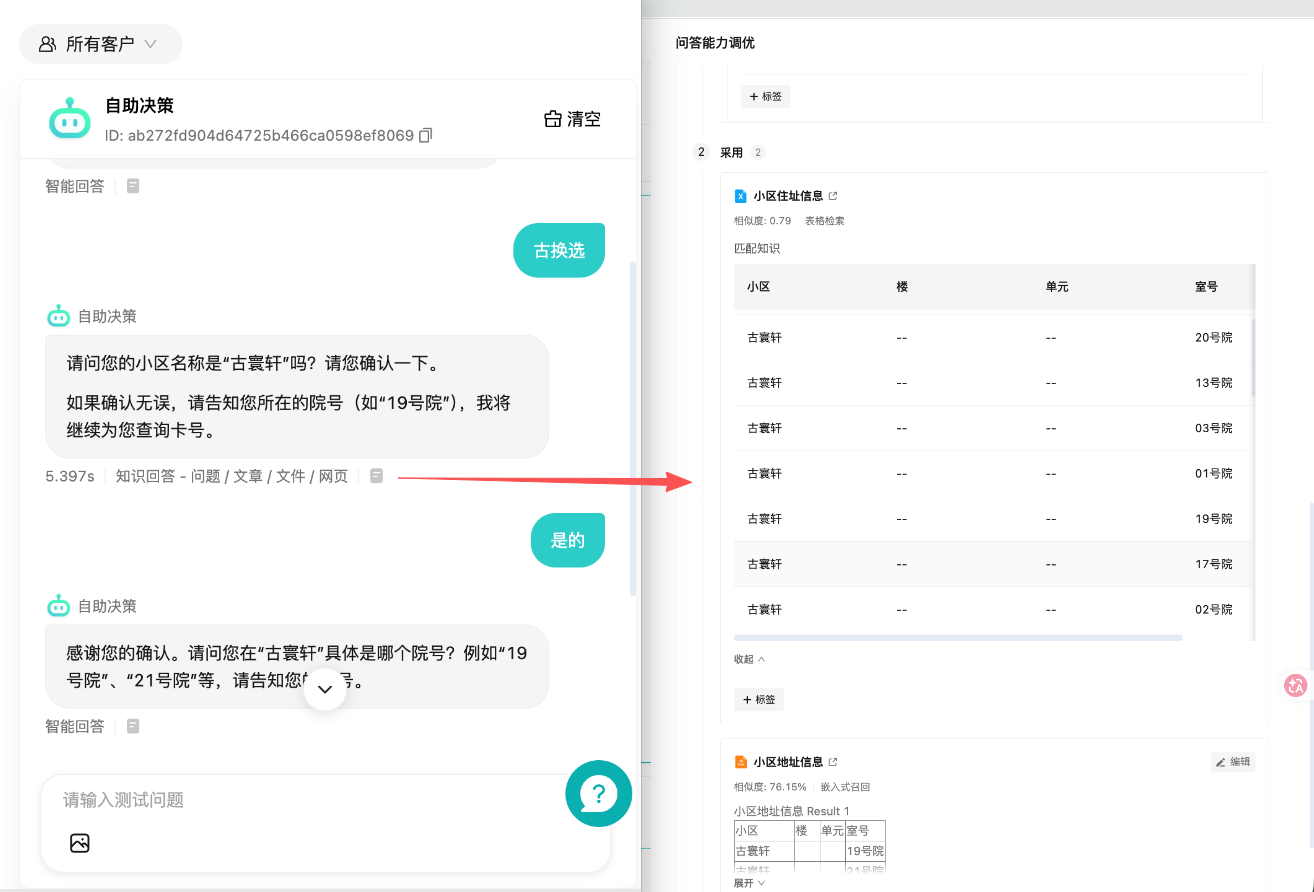The width and height of the screenshot is (1314, 892).
Task: Click the 自助决策 robot avatar in the header
Action: 70,119
